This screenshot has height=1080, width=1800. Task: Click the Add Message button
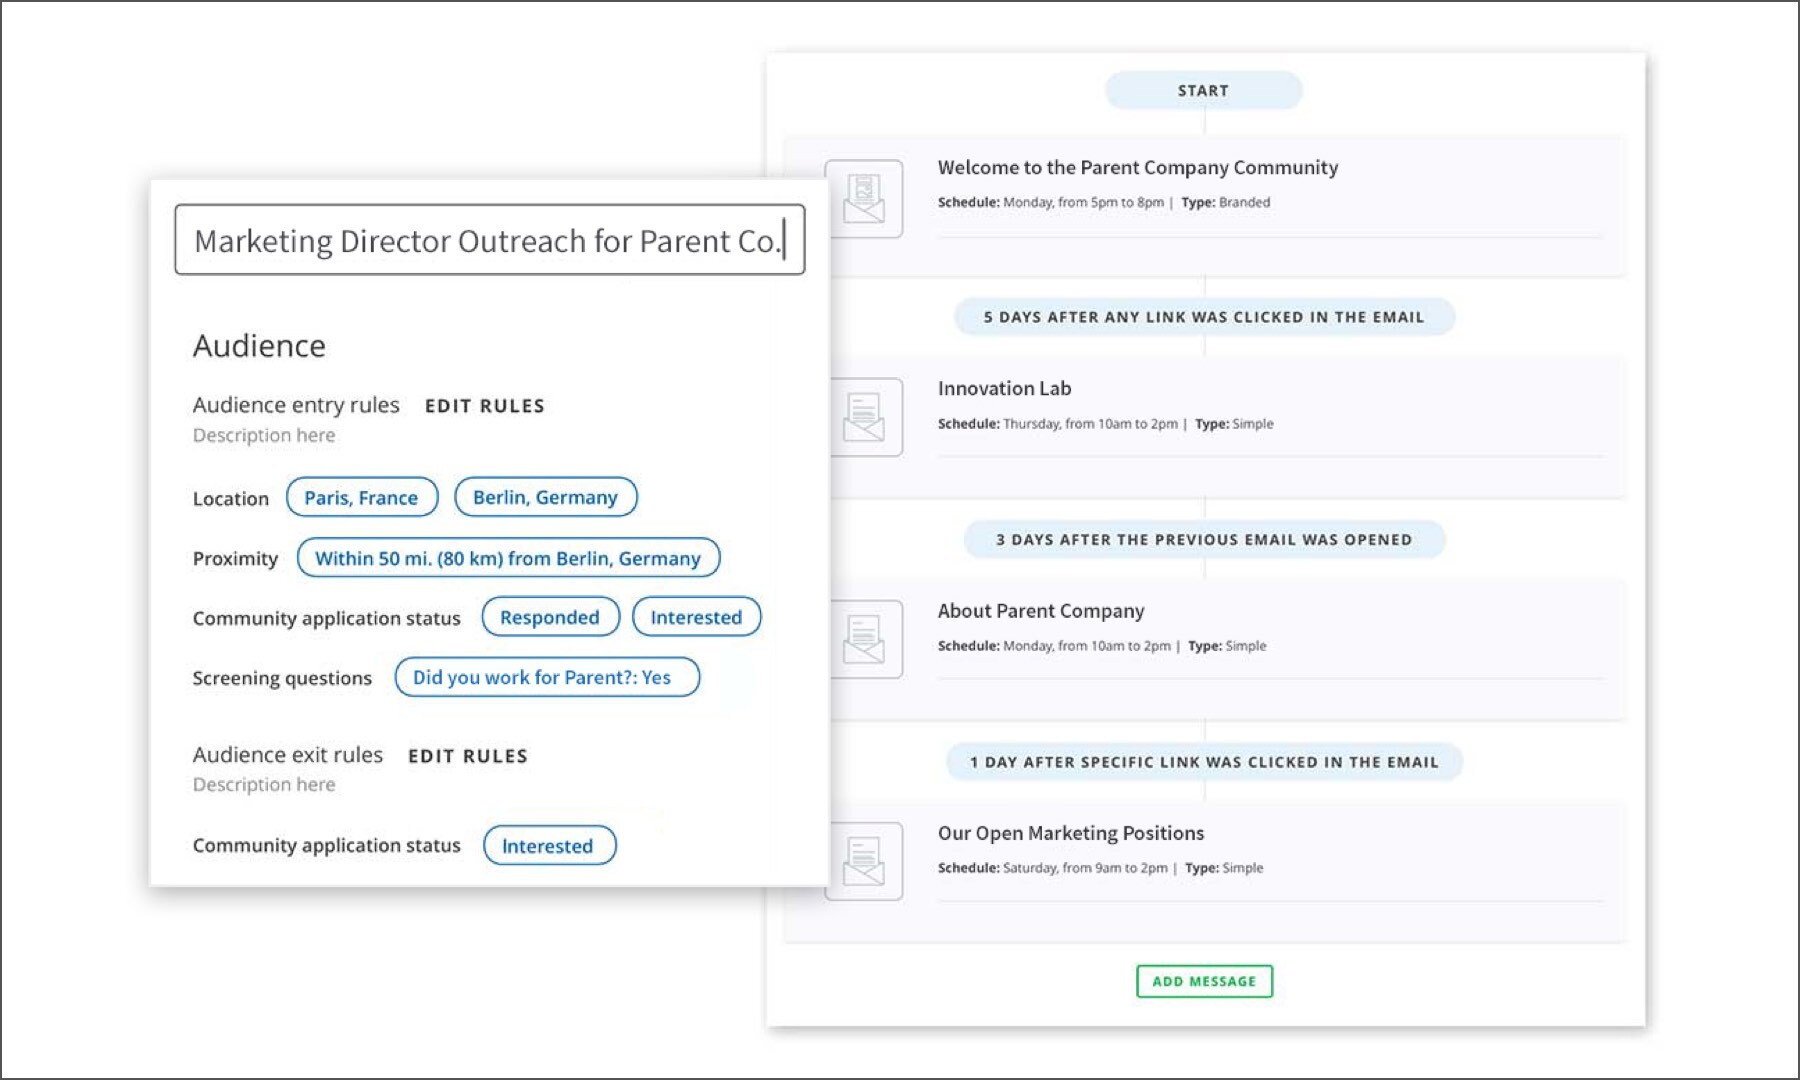tap(1204, 981)
